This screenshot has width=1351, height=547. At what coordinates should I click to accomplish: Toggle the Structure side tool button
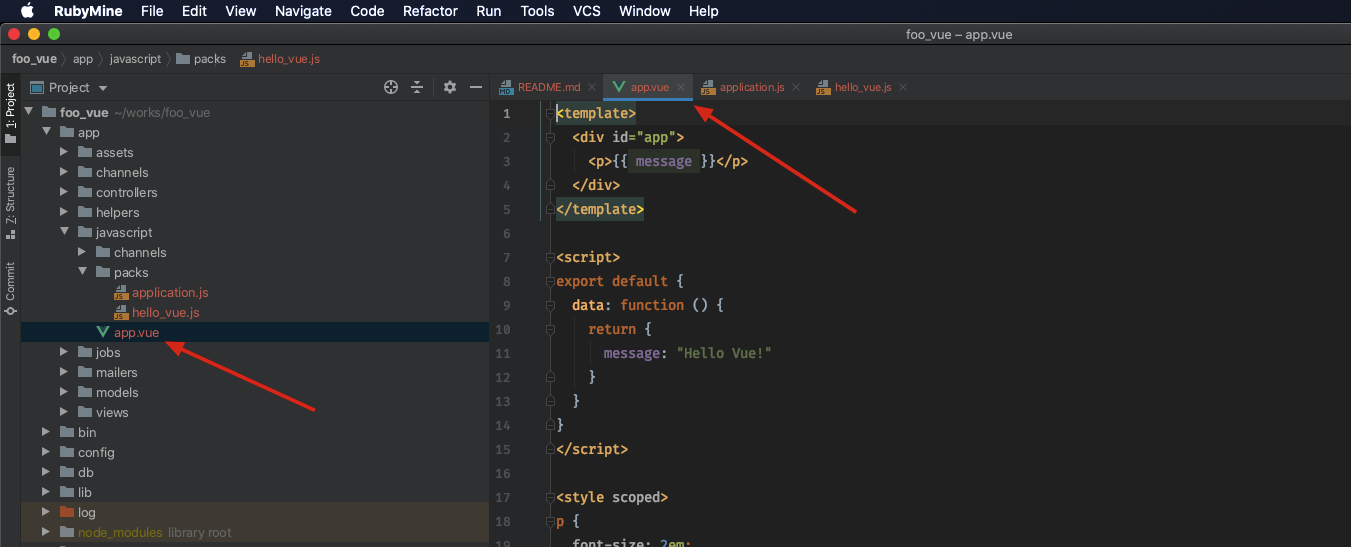tap(10, 203)
